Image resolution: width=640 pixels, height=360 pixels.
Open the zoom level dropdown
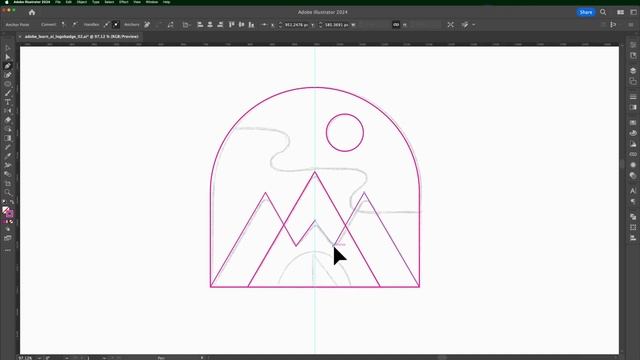pyautogui.click(x=39, y=358)
